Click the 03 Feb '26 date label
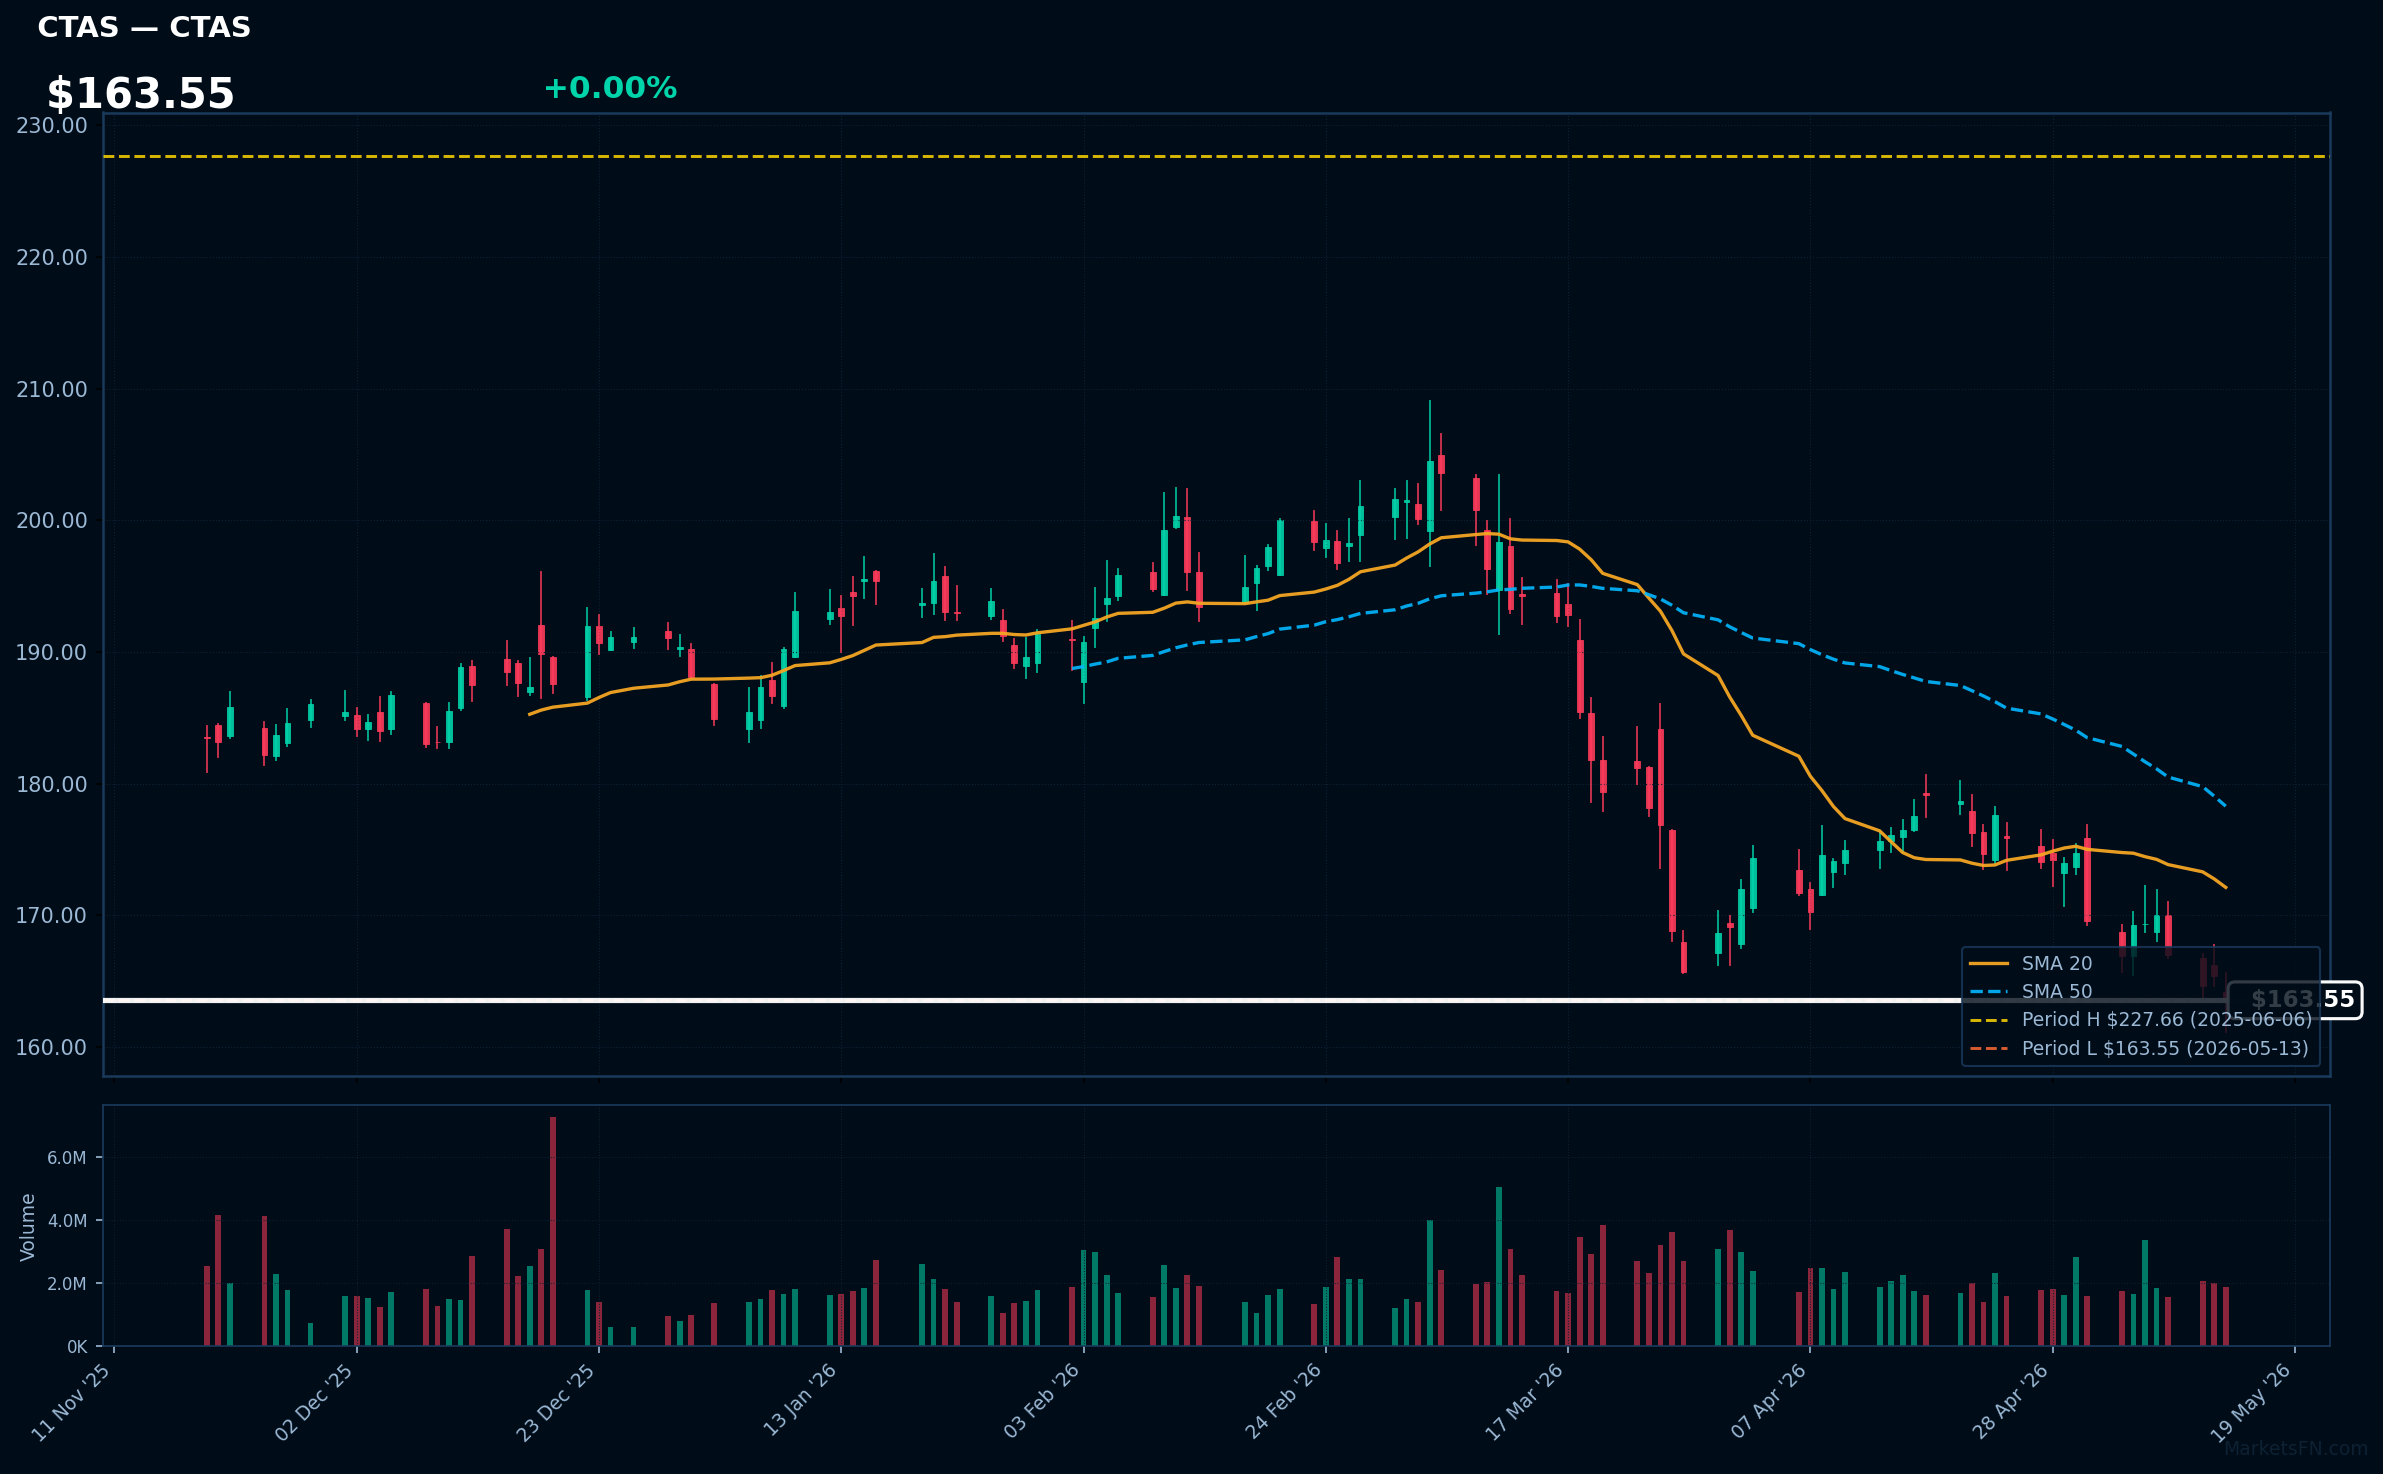 [x=1041, y=1401]
